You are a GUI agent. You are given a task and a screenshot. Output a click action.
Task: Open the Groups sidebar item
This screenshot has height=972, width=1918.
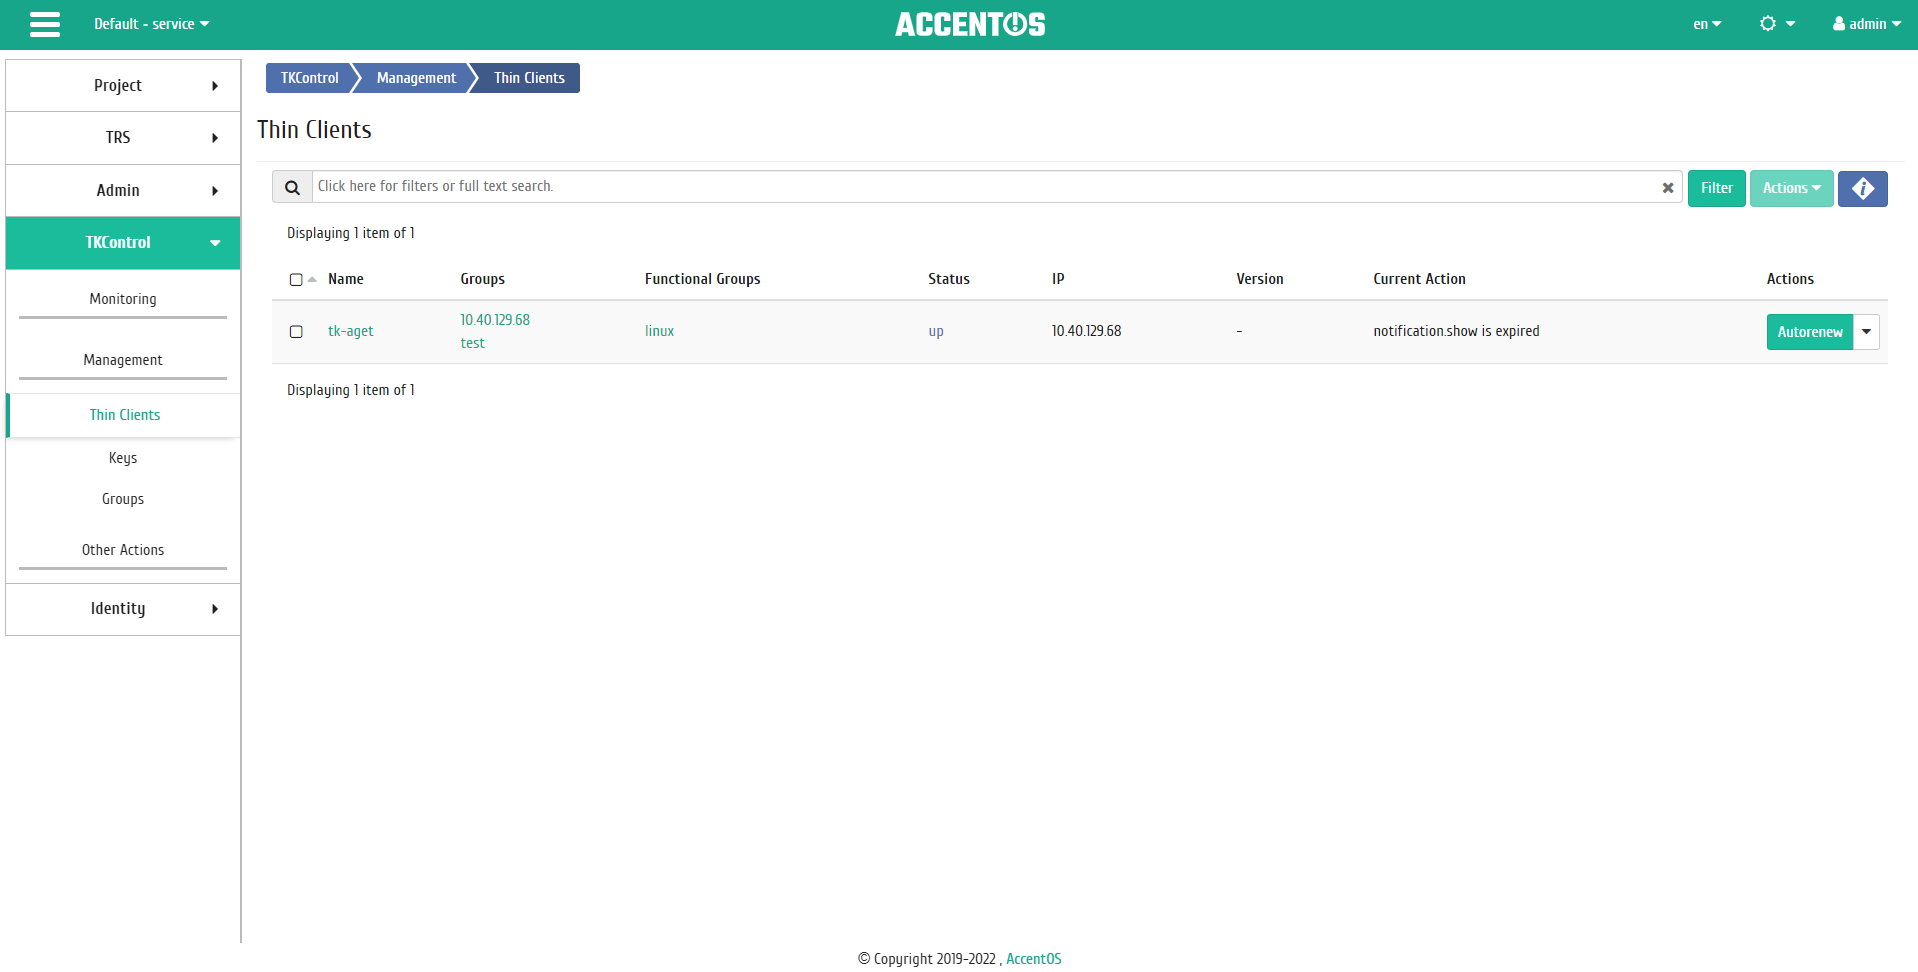[123, 499]
